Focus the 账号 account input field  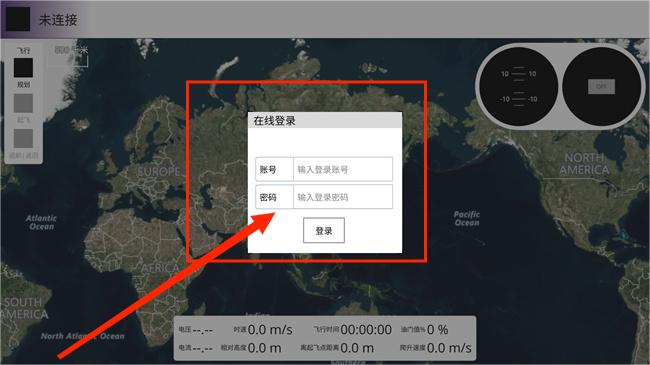pyautogui.click(x=343, y=169)
